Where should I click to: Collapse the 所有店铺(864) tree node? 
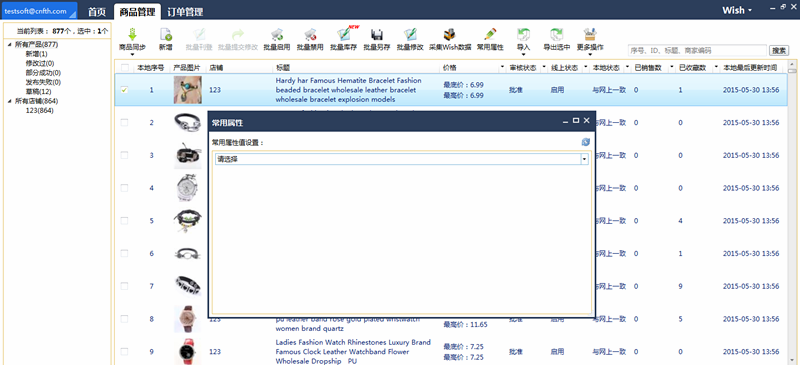(10, 101)
